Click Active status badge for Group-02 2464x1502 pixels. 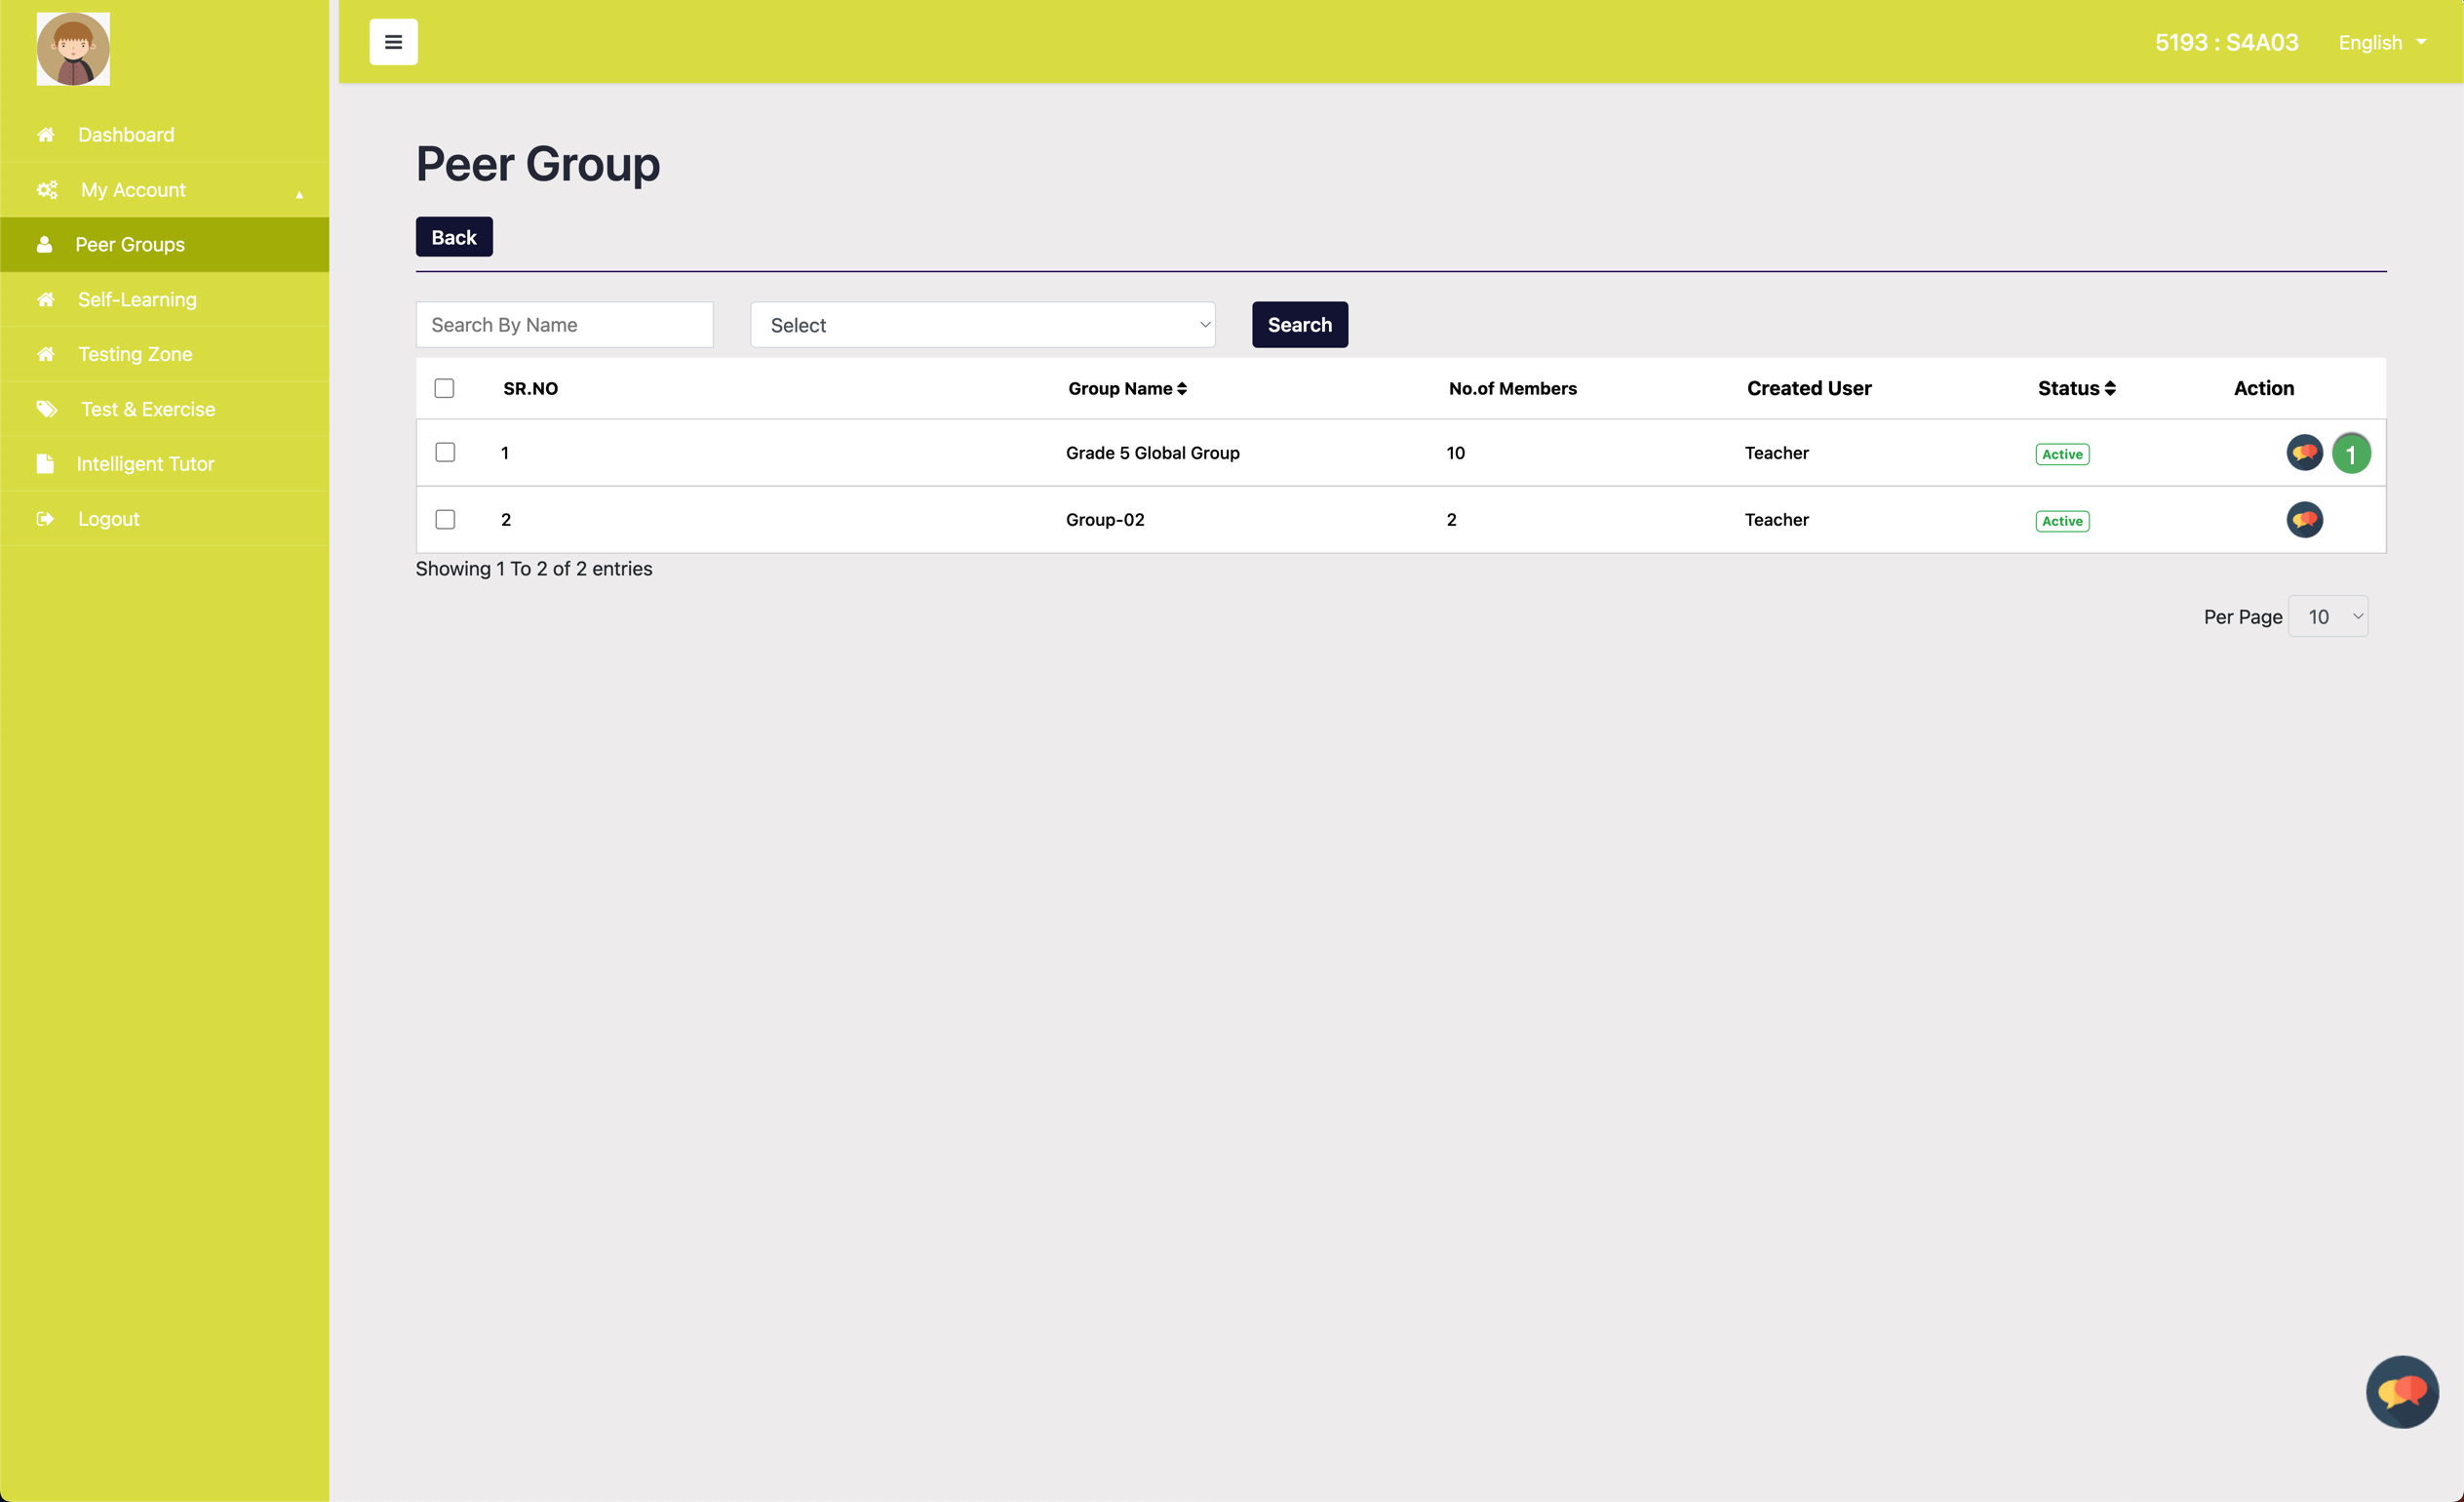(x=2062, y=521)
